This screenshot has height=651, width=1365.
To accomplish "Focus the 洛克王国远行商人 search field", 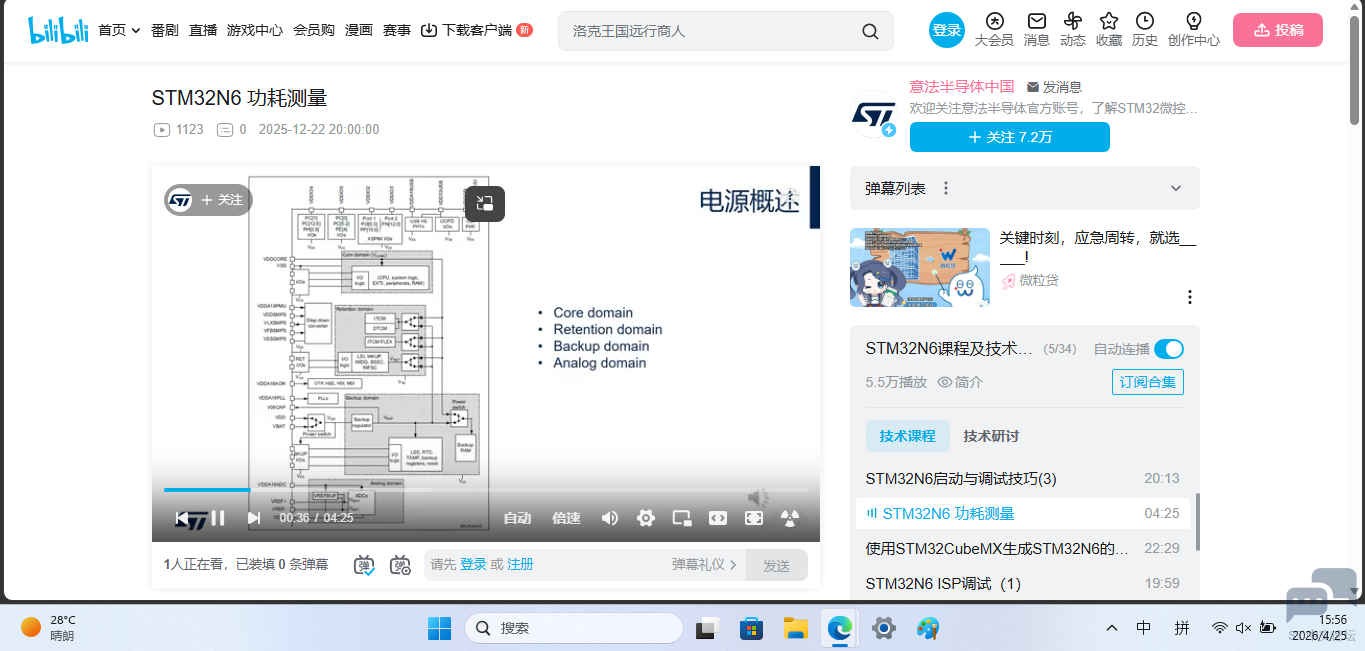I will (x=710, y=31).
